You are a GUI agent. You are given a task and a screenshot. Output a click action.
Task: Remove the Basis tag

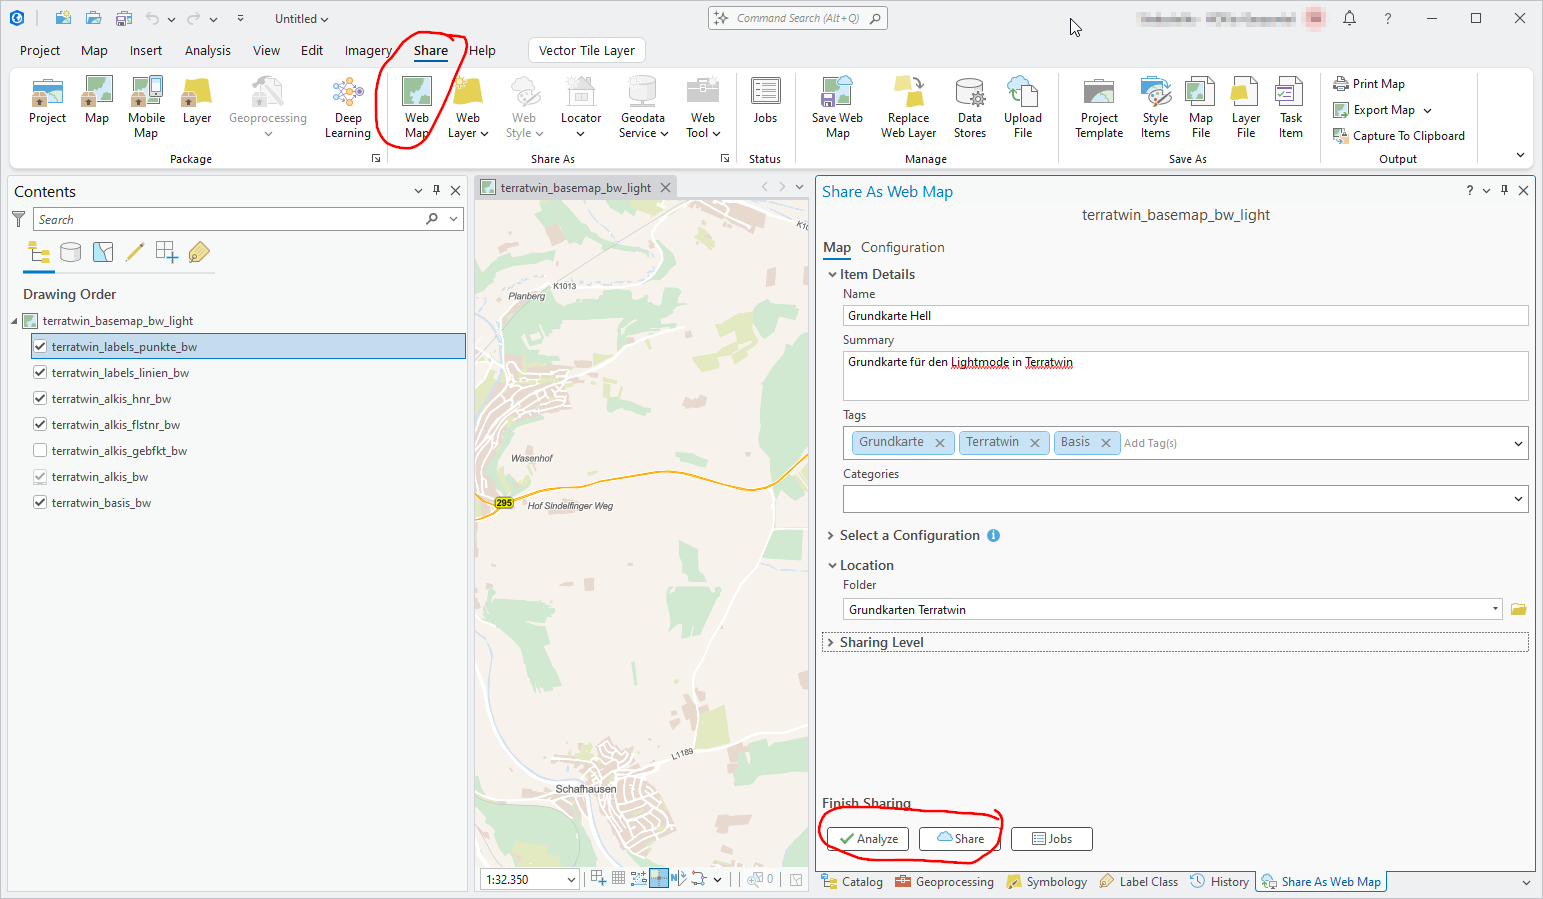[1105, 441]
